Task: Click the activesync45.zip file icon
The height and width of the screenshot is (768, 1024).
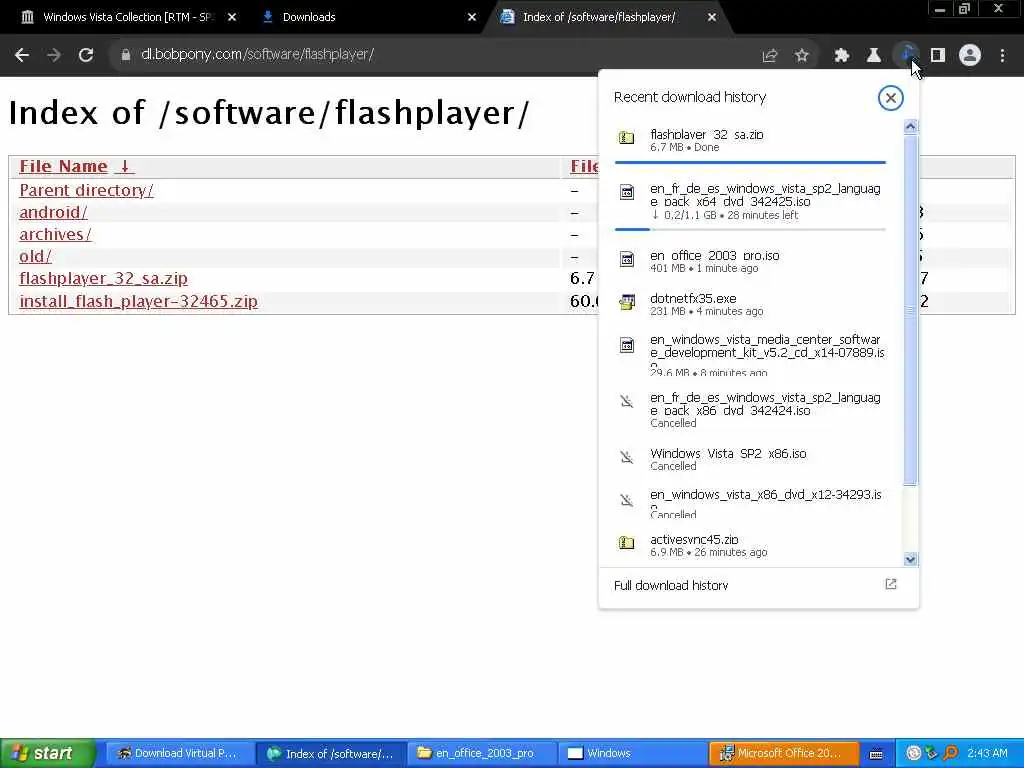Action: [x=626, y=543]
